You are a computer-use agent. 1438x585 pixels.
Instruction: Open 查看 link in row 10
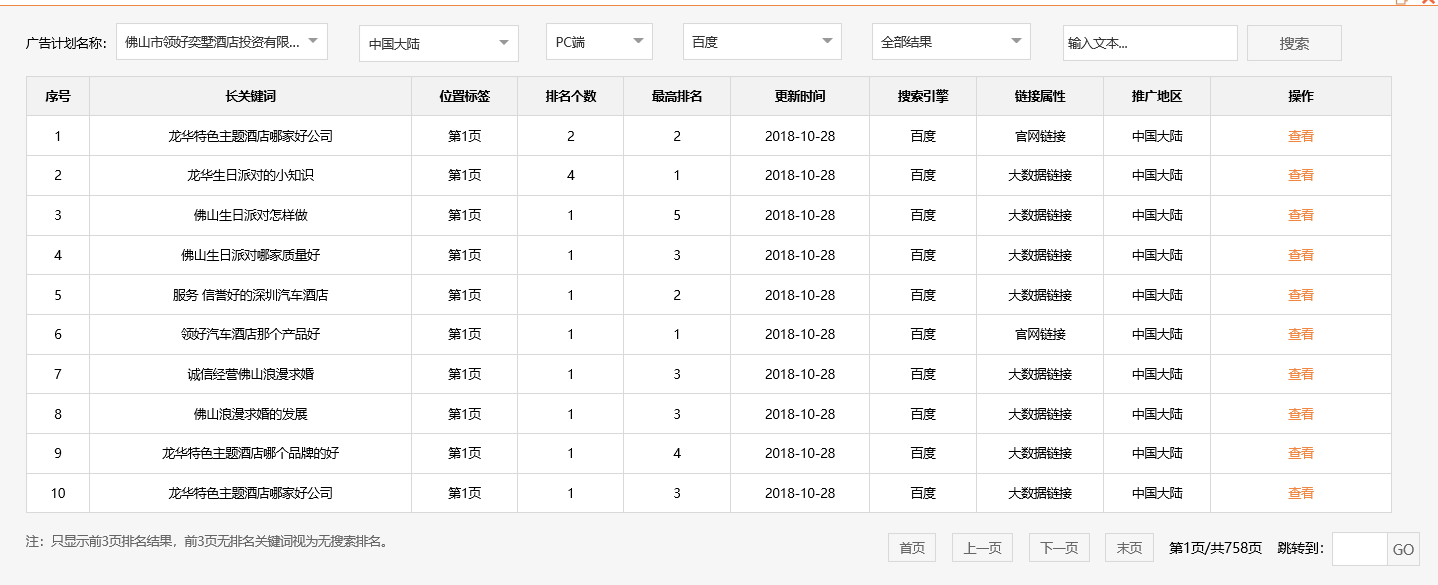click(1300, 493)
